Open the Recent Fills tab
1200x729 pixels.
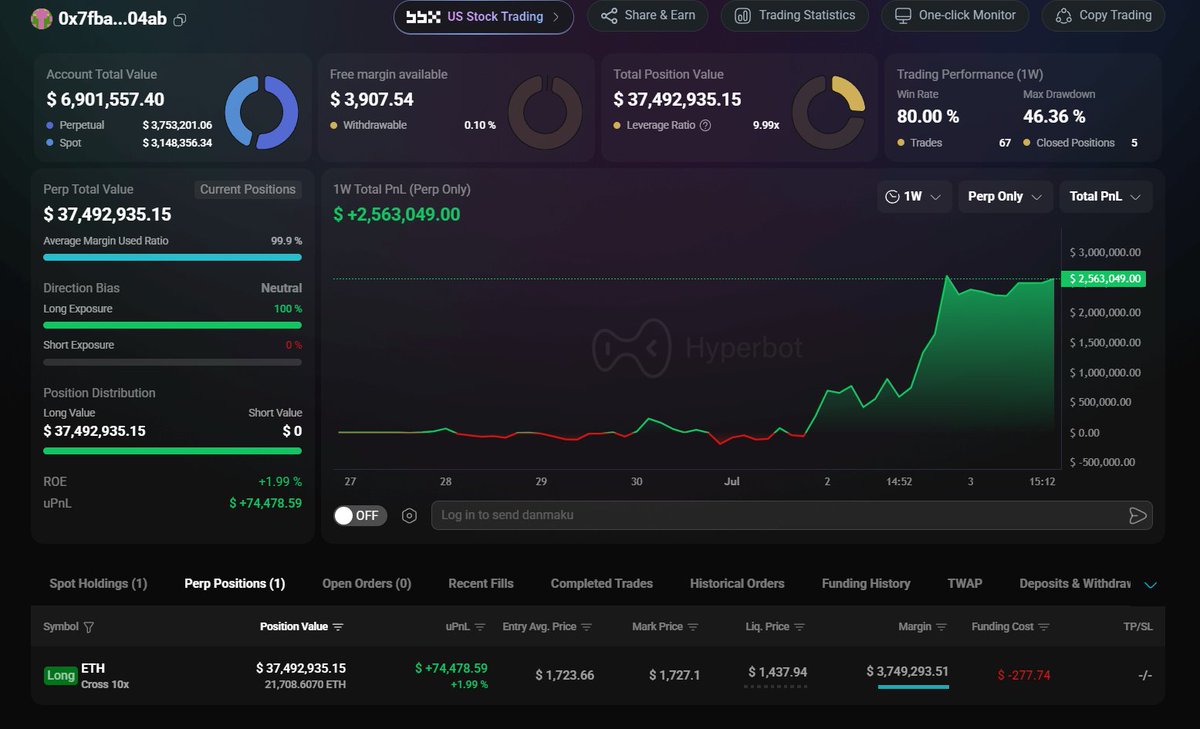click(481, 583)
